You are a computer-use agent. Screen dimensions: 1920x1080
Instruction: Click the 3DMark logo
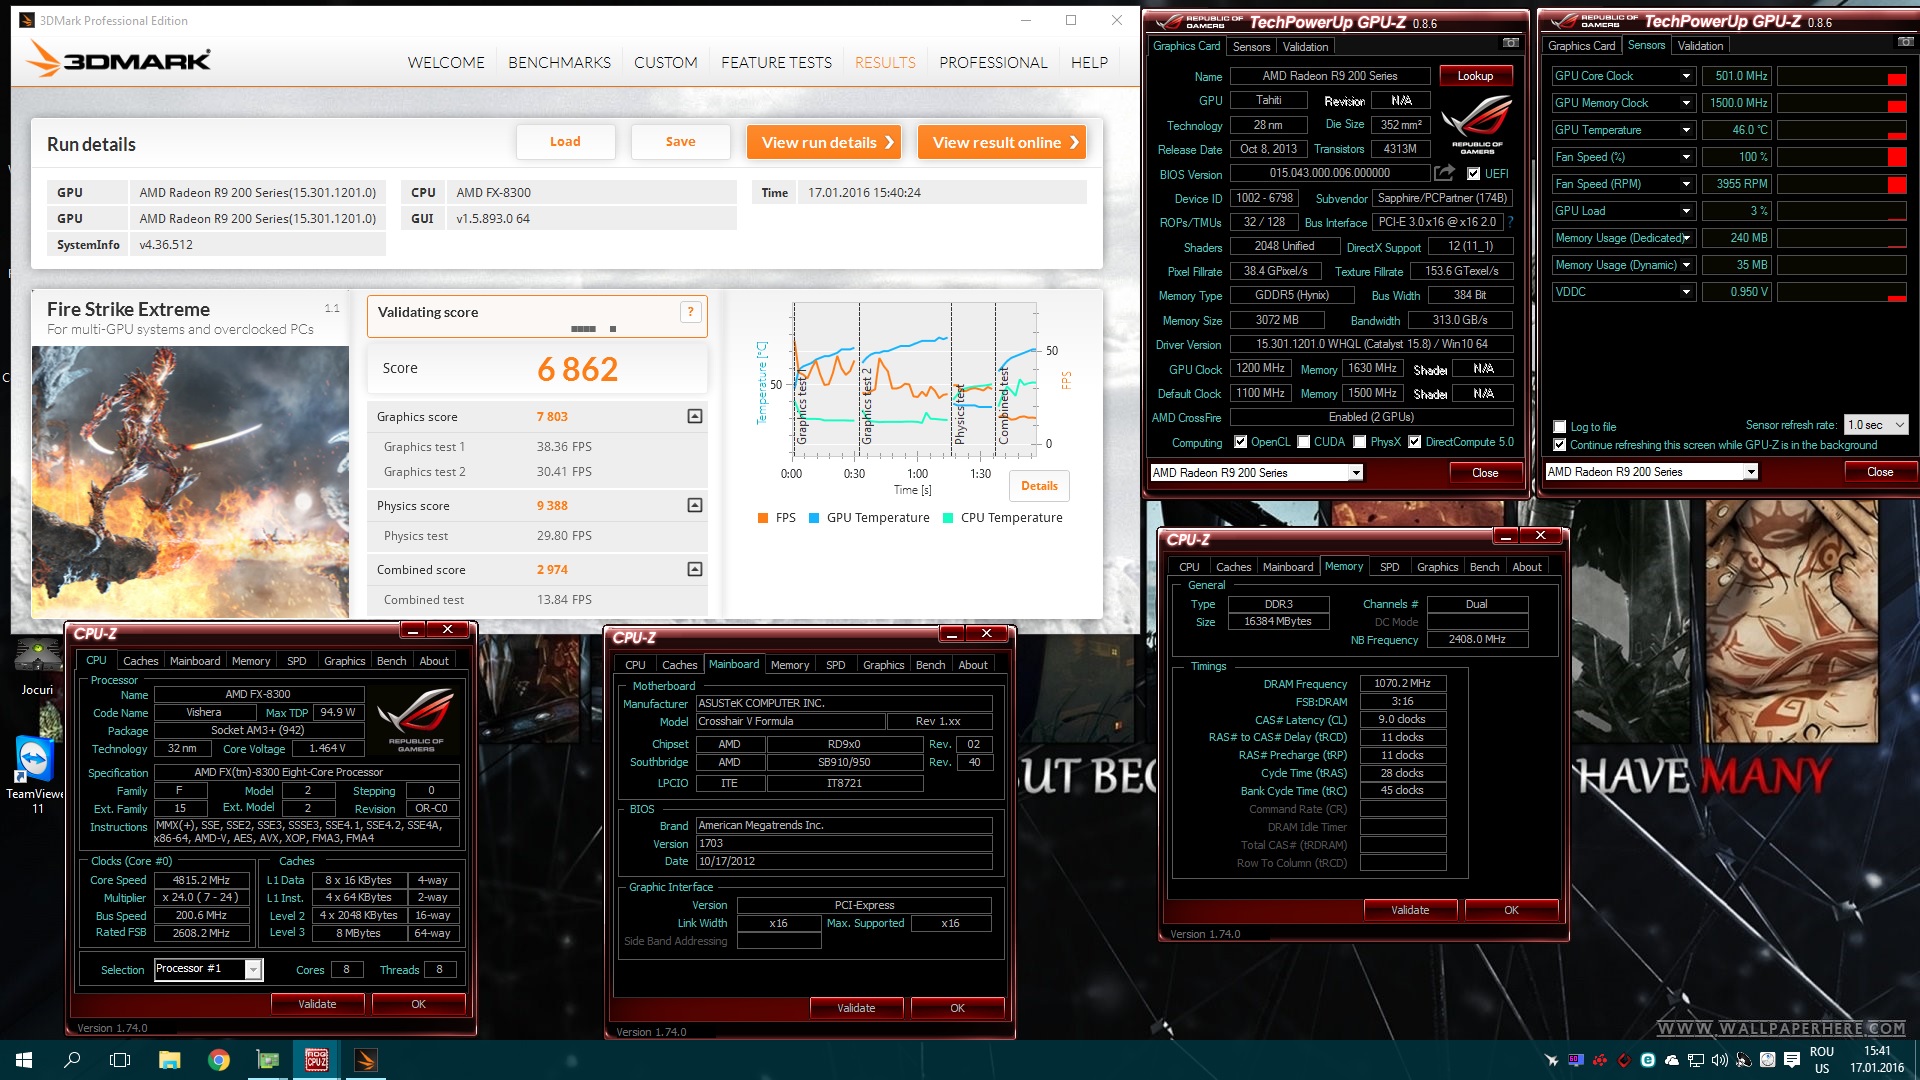(x=118, y=59)
